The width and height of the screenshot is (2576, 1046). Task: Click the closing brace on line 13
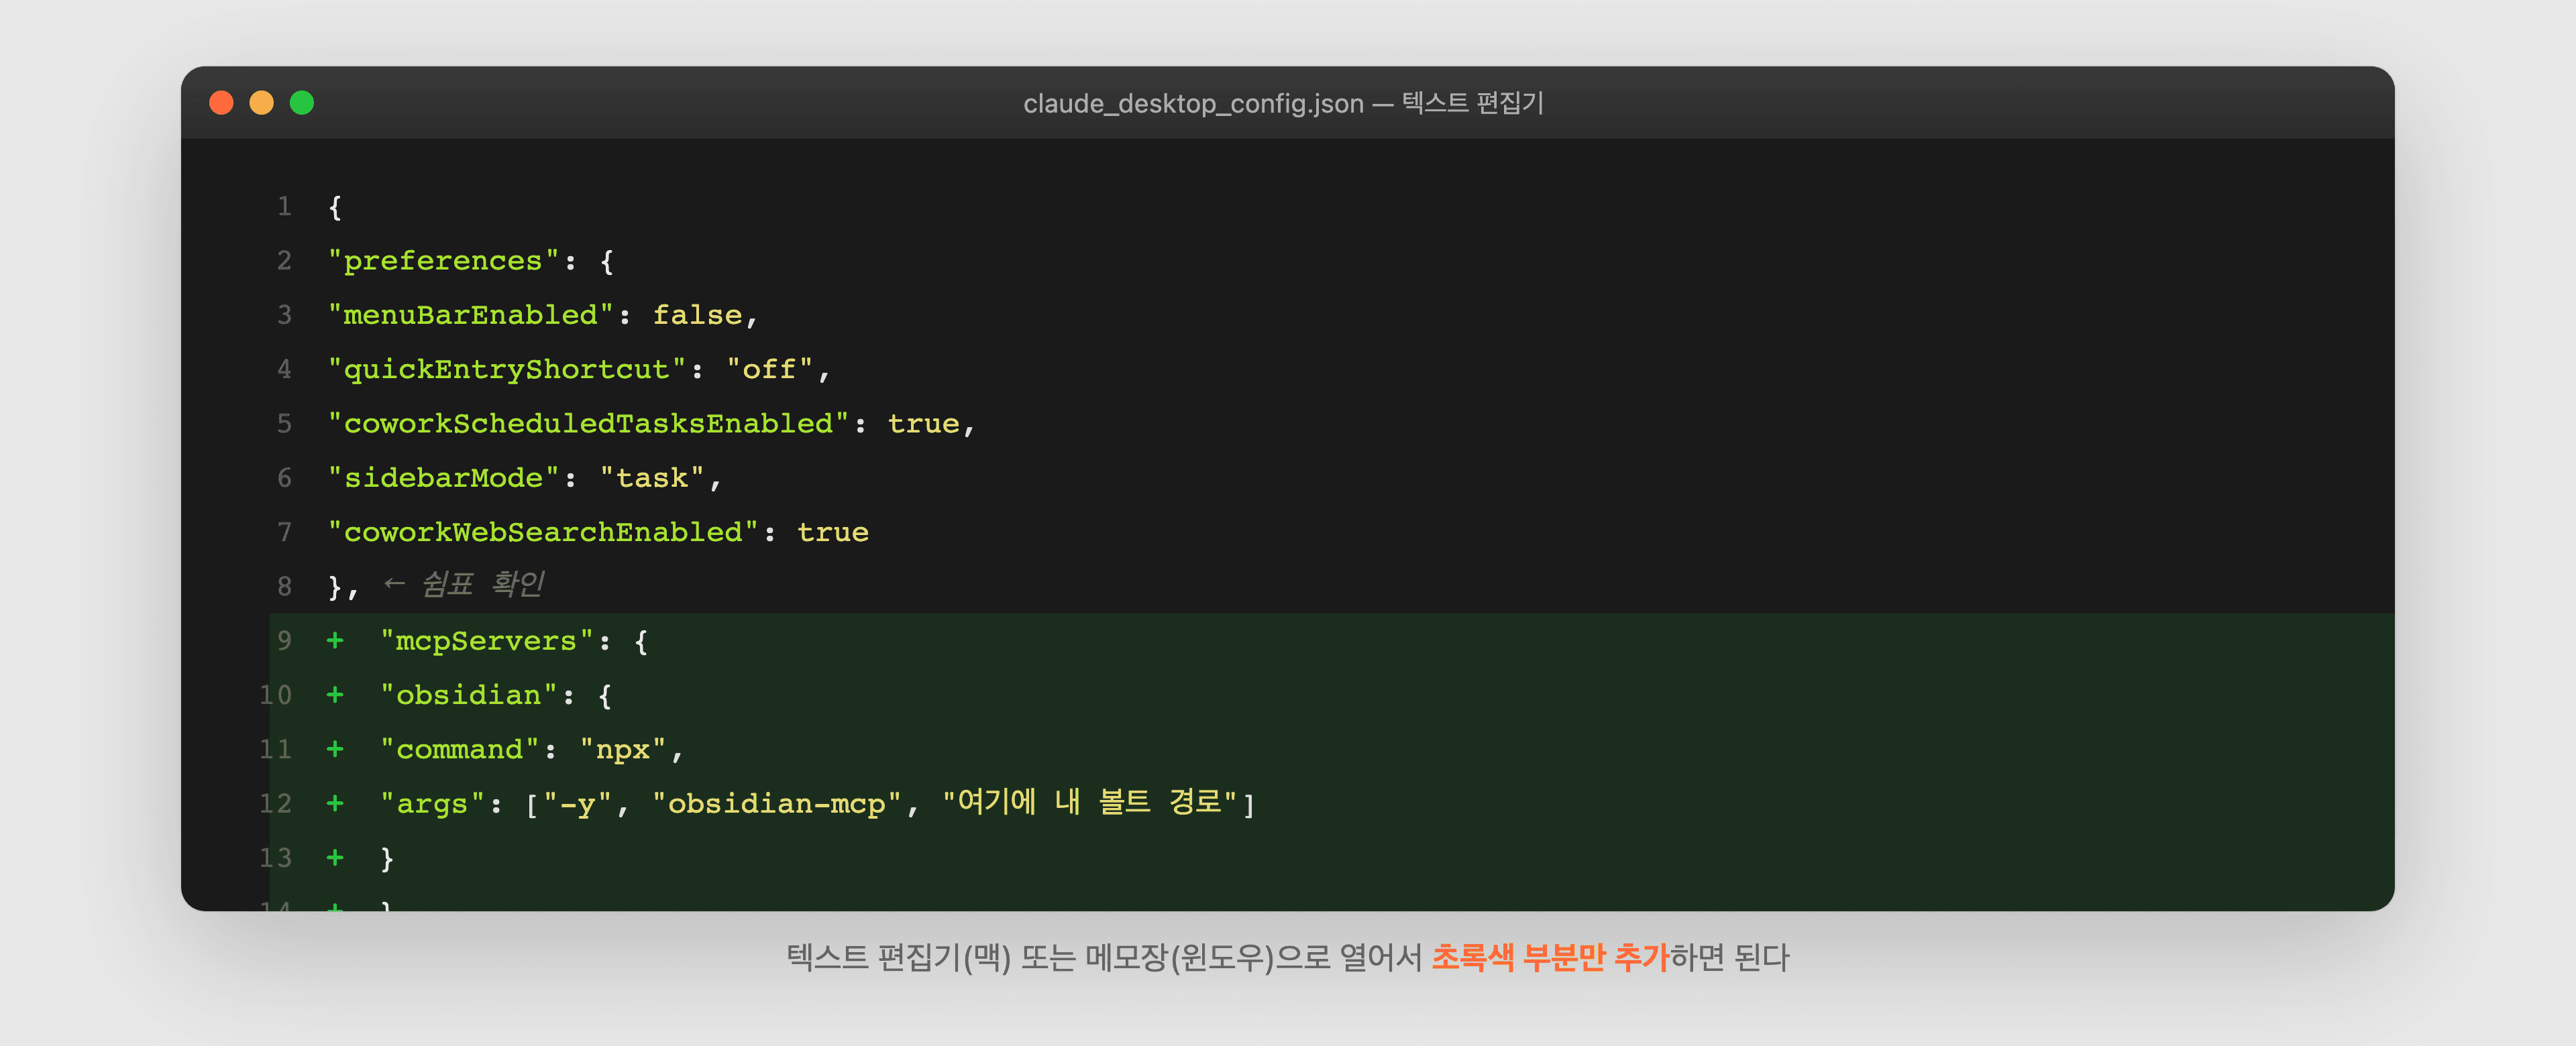tap(387, 859)
